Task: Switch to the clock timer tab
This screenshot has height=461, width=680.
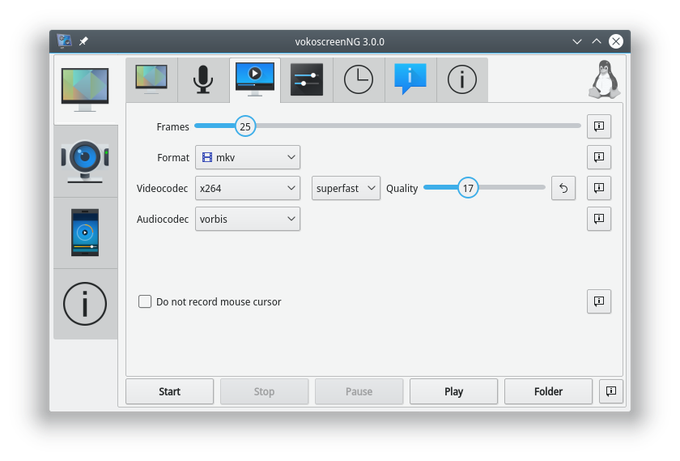Action: 358,80
